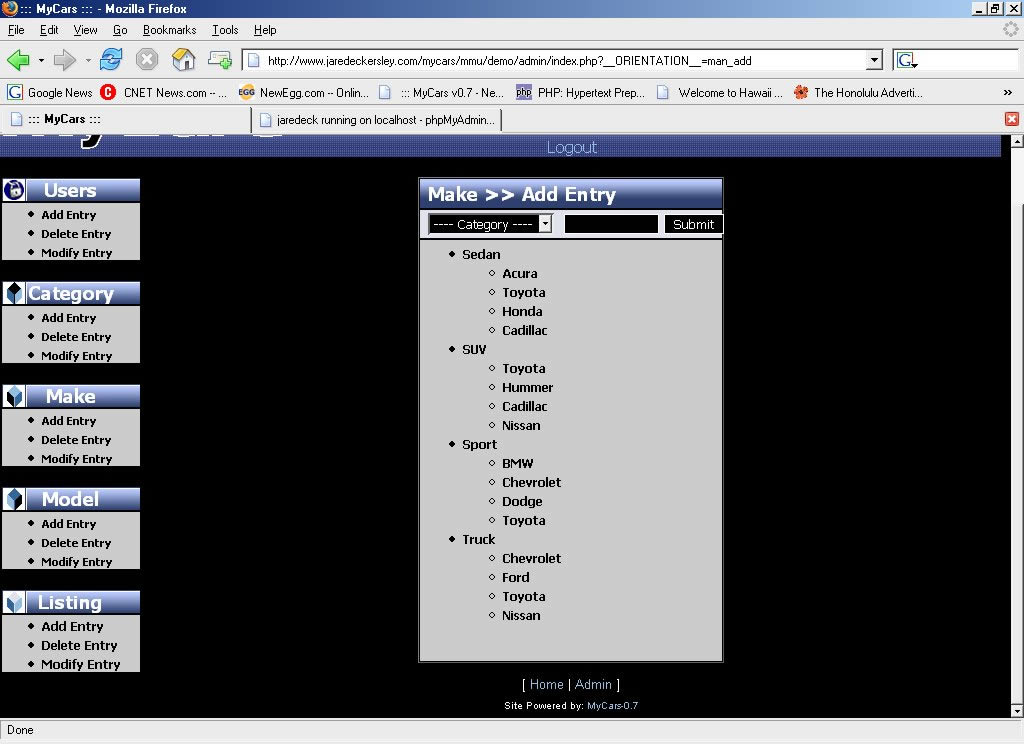This screenshot has width=1024, height=744.
Task: Close the current tab with red X
Action: 1012,119
